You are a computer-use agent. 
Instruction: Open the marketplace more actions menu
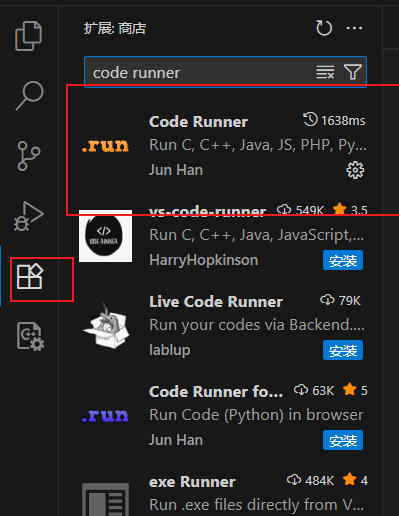coord(354,28)
